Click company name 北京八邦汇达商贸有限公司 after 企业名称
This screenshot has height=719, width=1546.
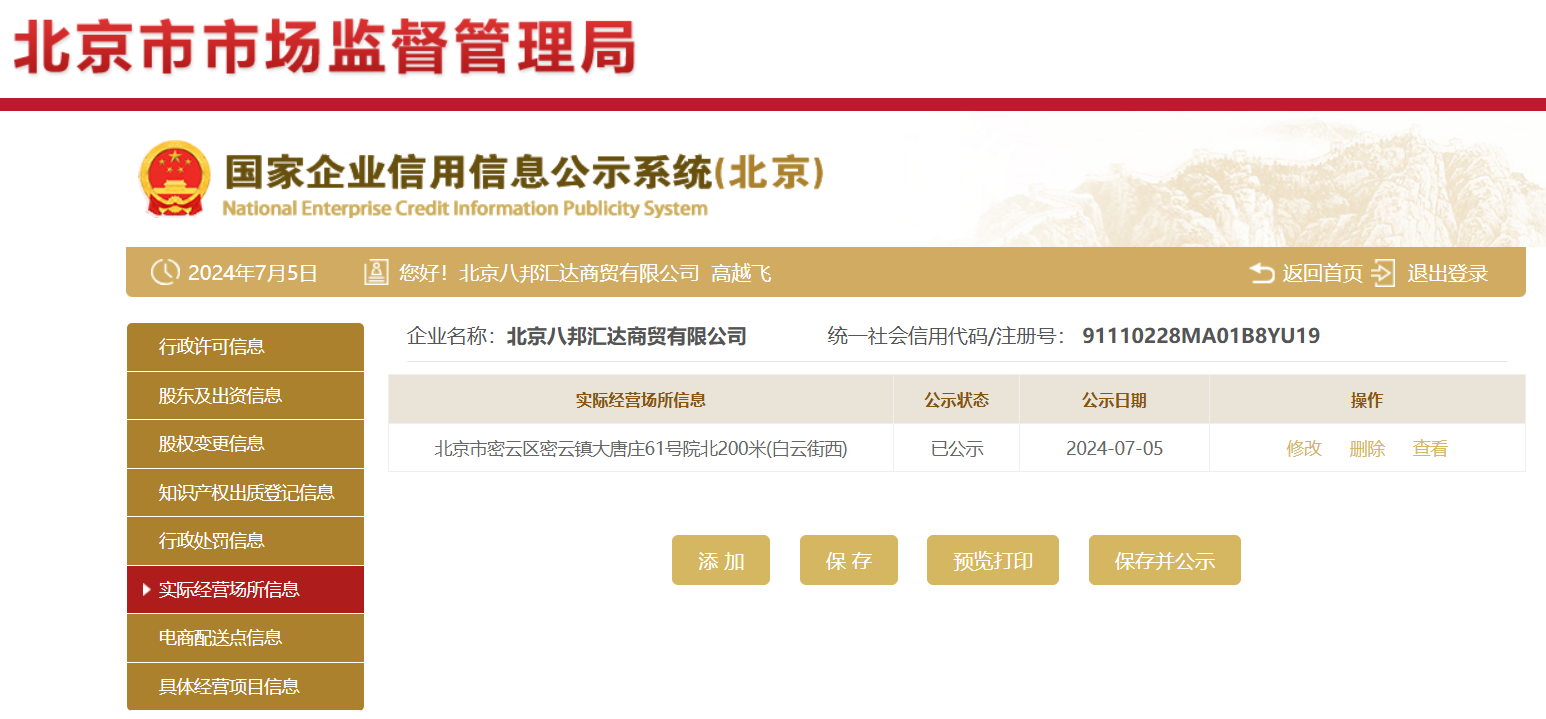click(x=627, y=336)
